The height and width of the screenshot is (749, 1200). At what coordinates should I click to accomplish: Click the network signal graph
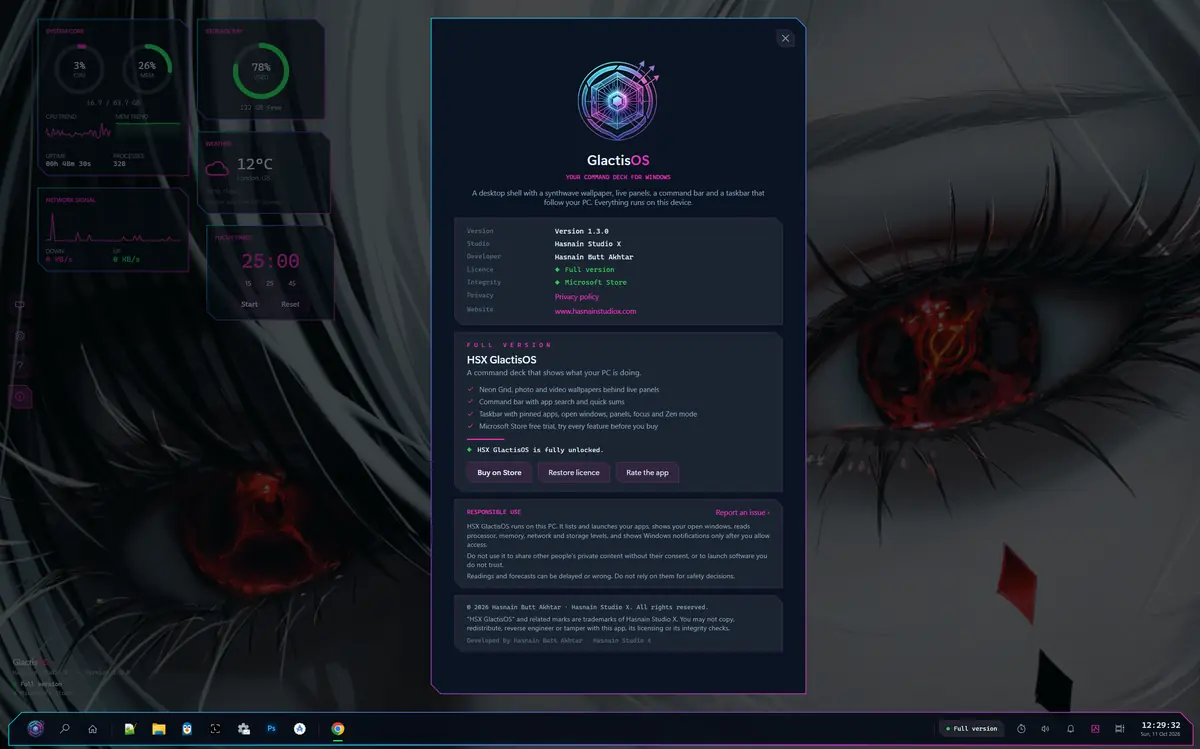click(113, 228)
